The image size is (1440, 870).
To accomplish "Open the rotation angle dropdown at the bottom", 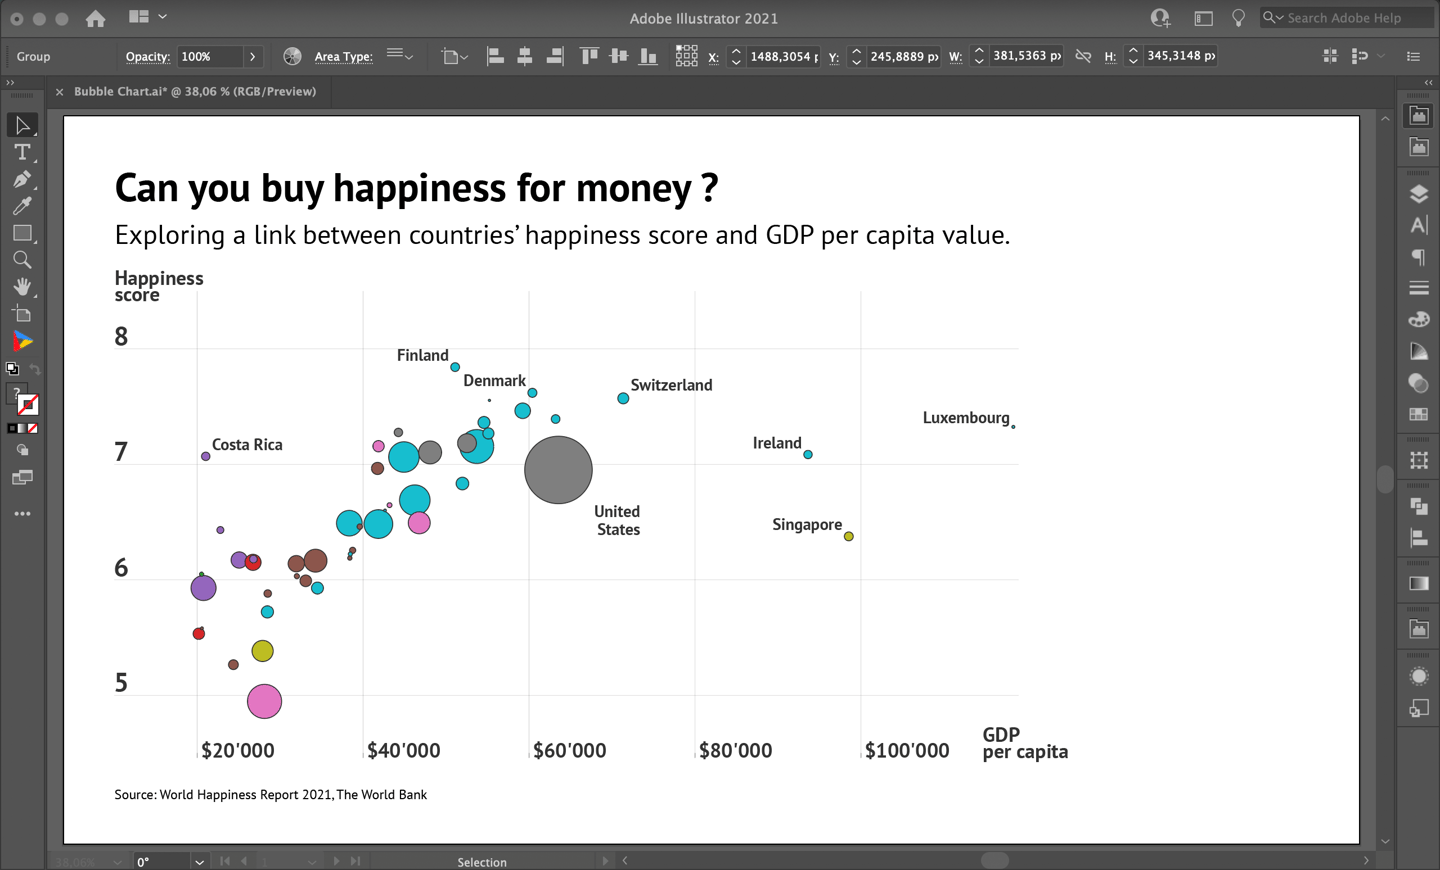I will click(x=198, y=862).
